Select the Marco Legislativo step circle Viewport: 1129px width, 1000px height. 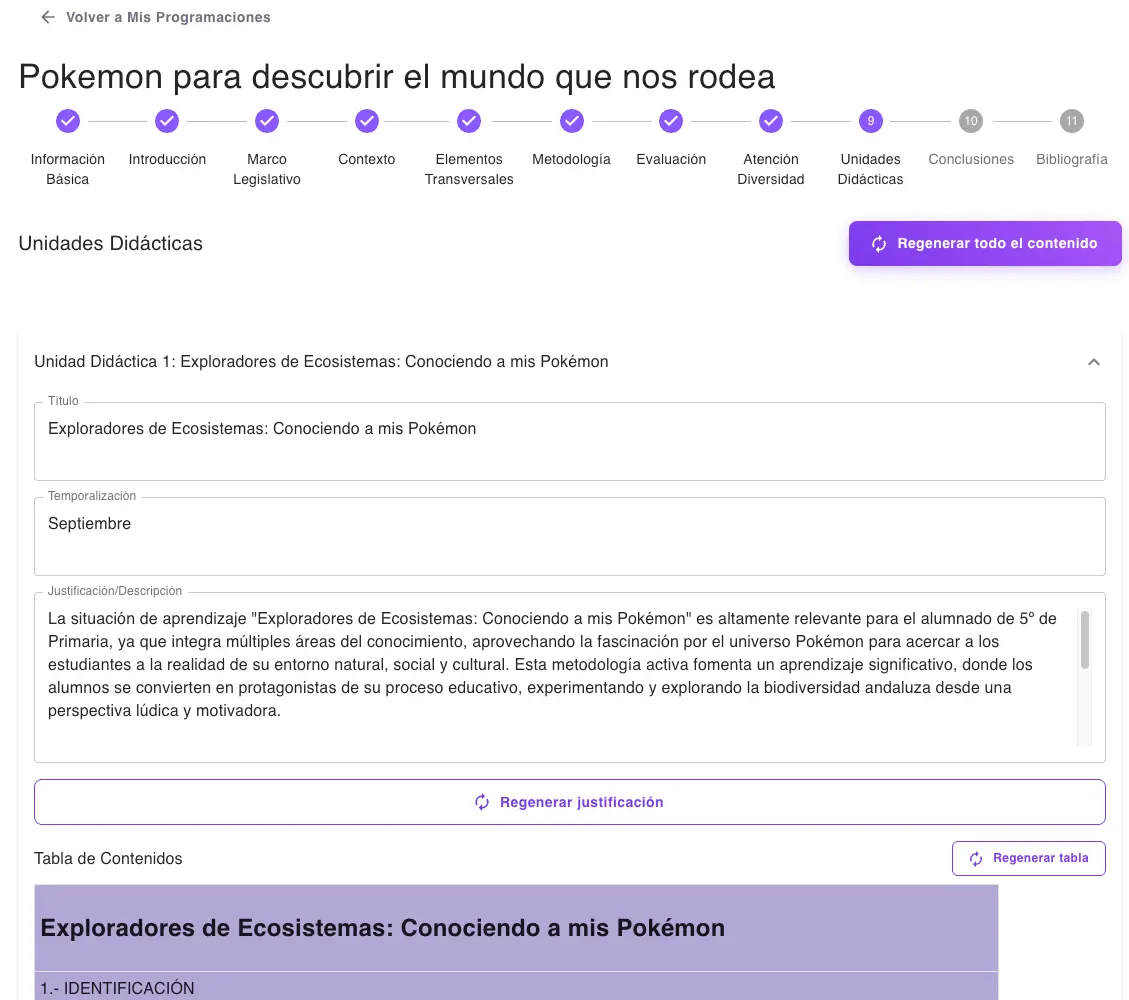pos(266,121)
